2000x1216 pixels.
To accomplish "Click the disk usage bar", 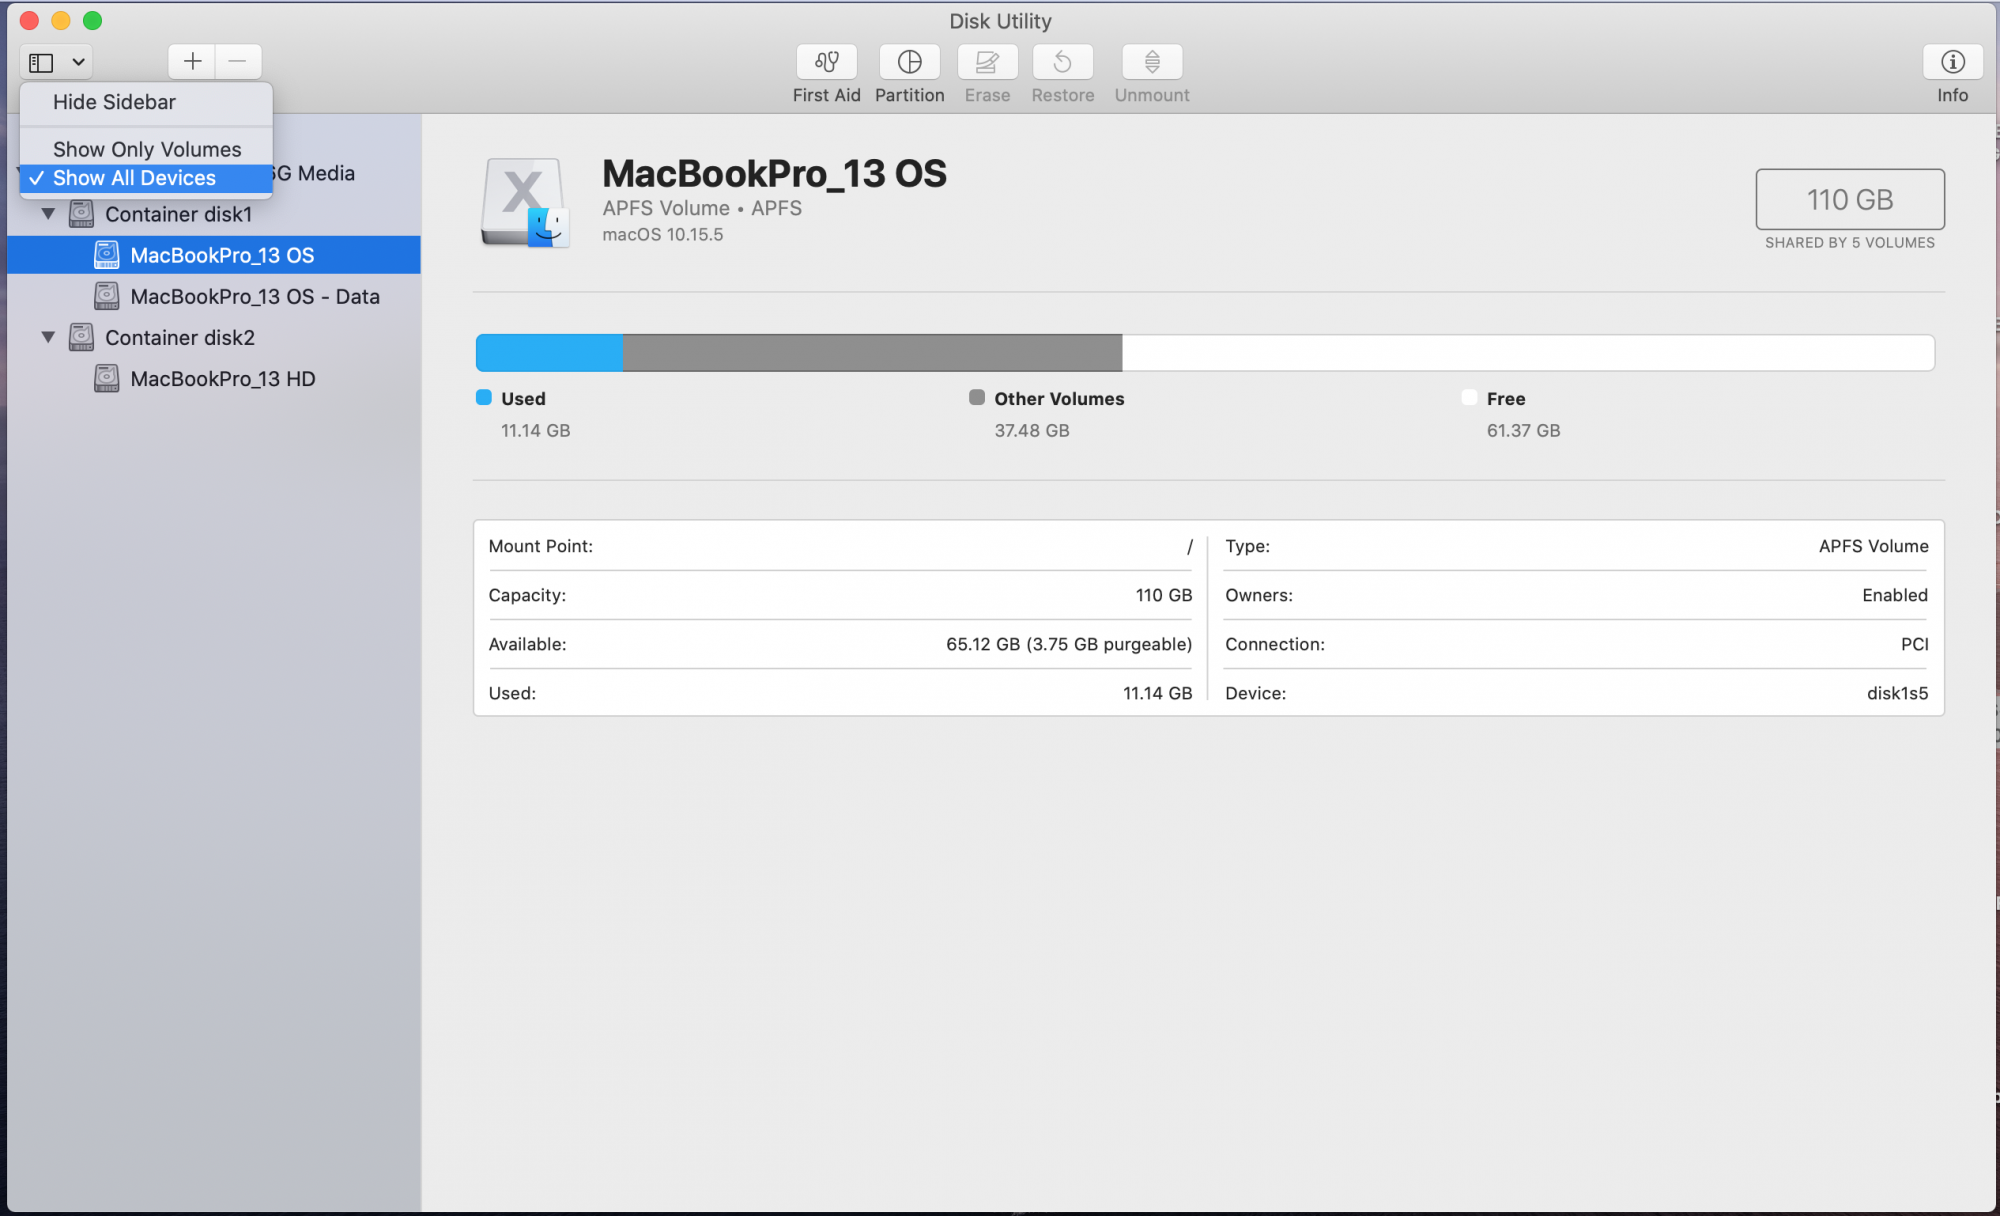I will (x=1206, y=352).
